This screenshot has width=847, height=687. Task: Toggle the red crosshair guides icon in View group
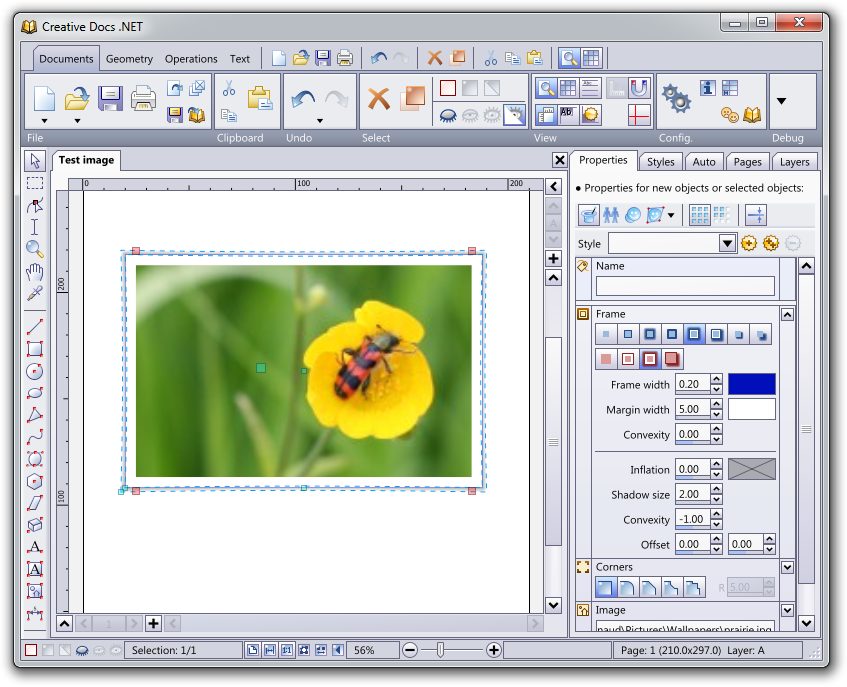pos(638,115)
